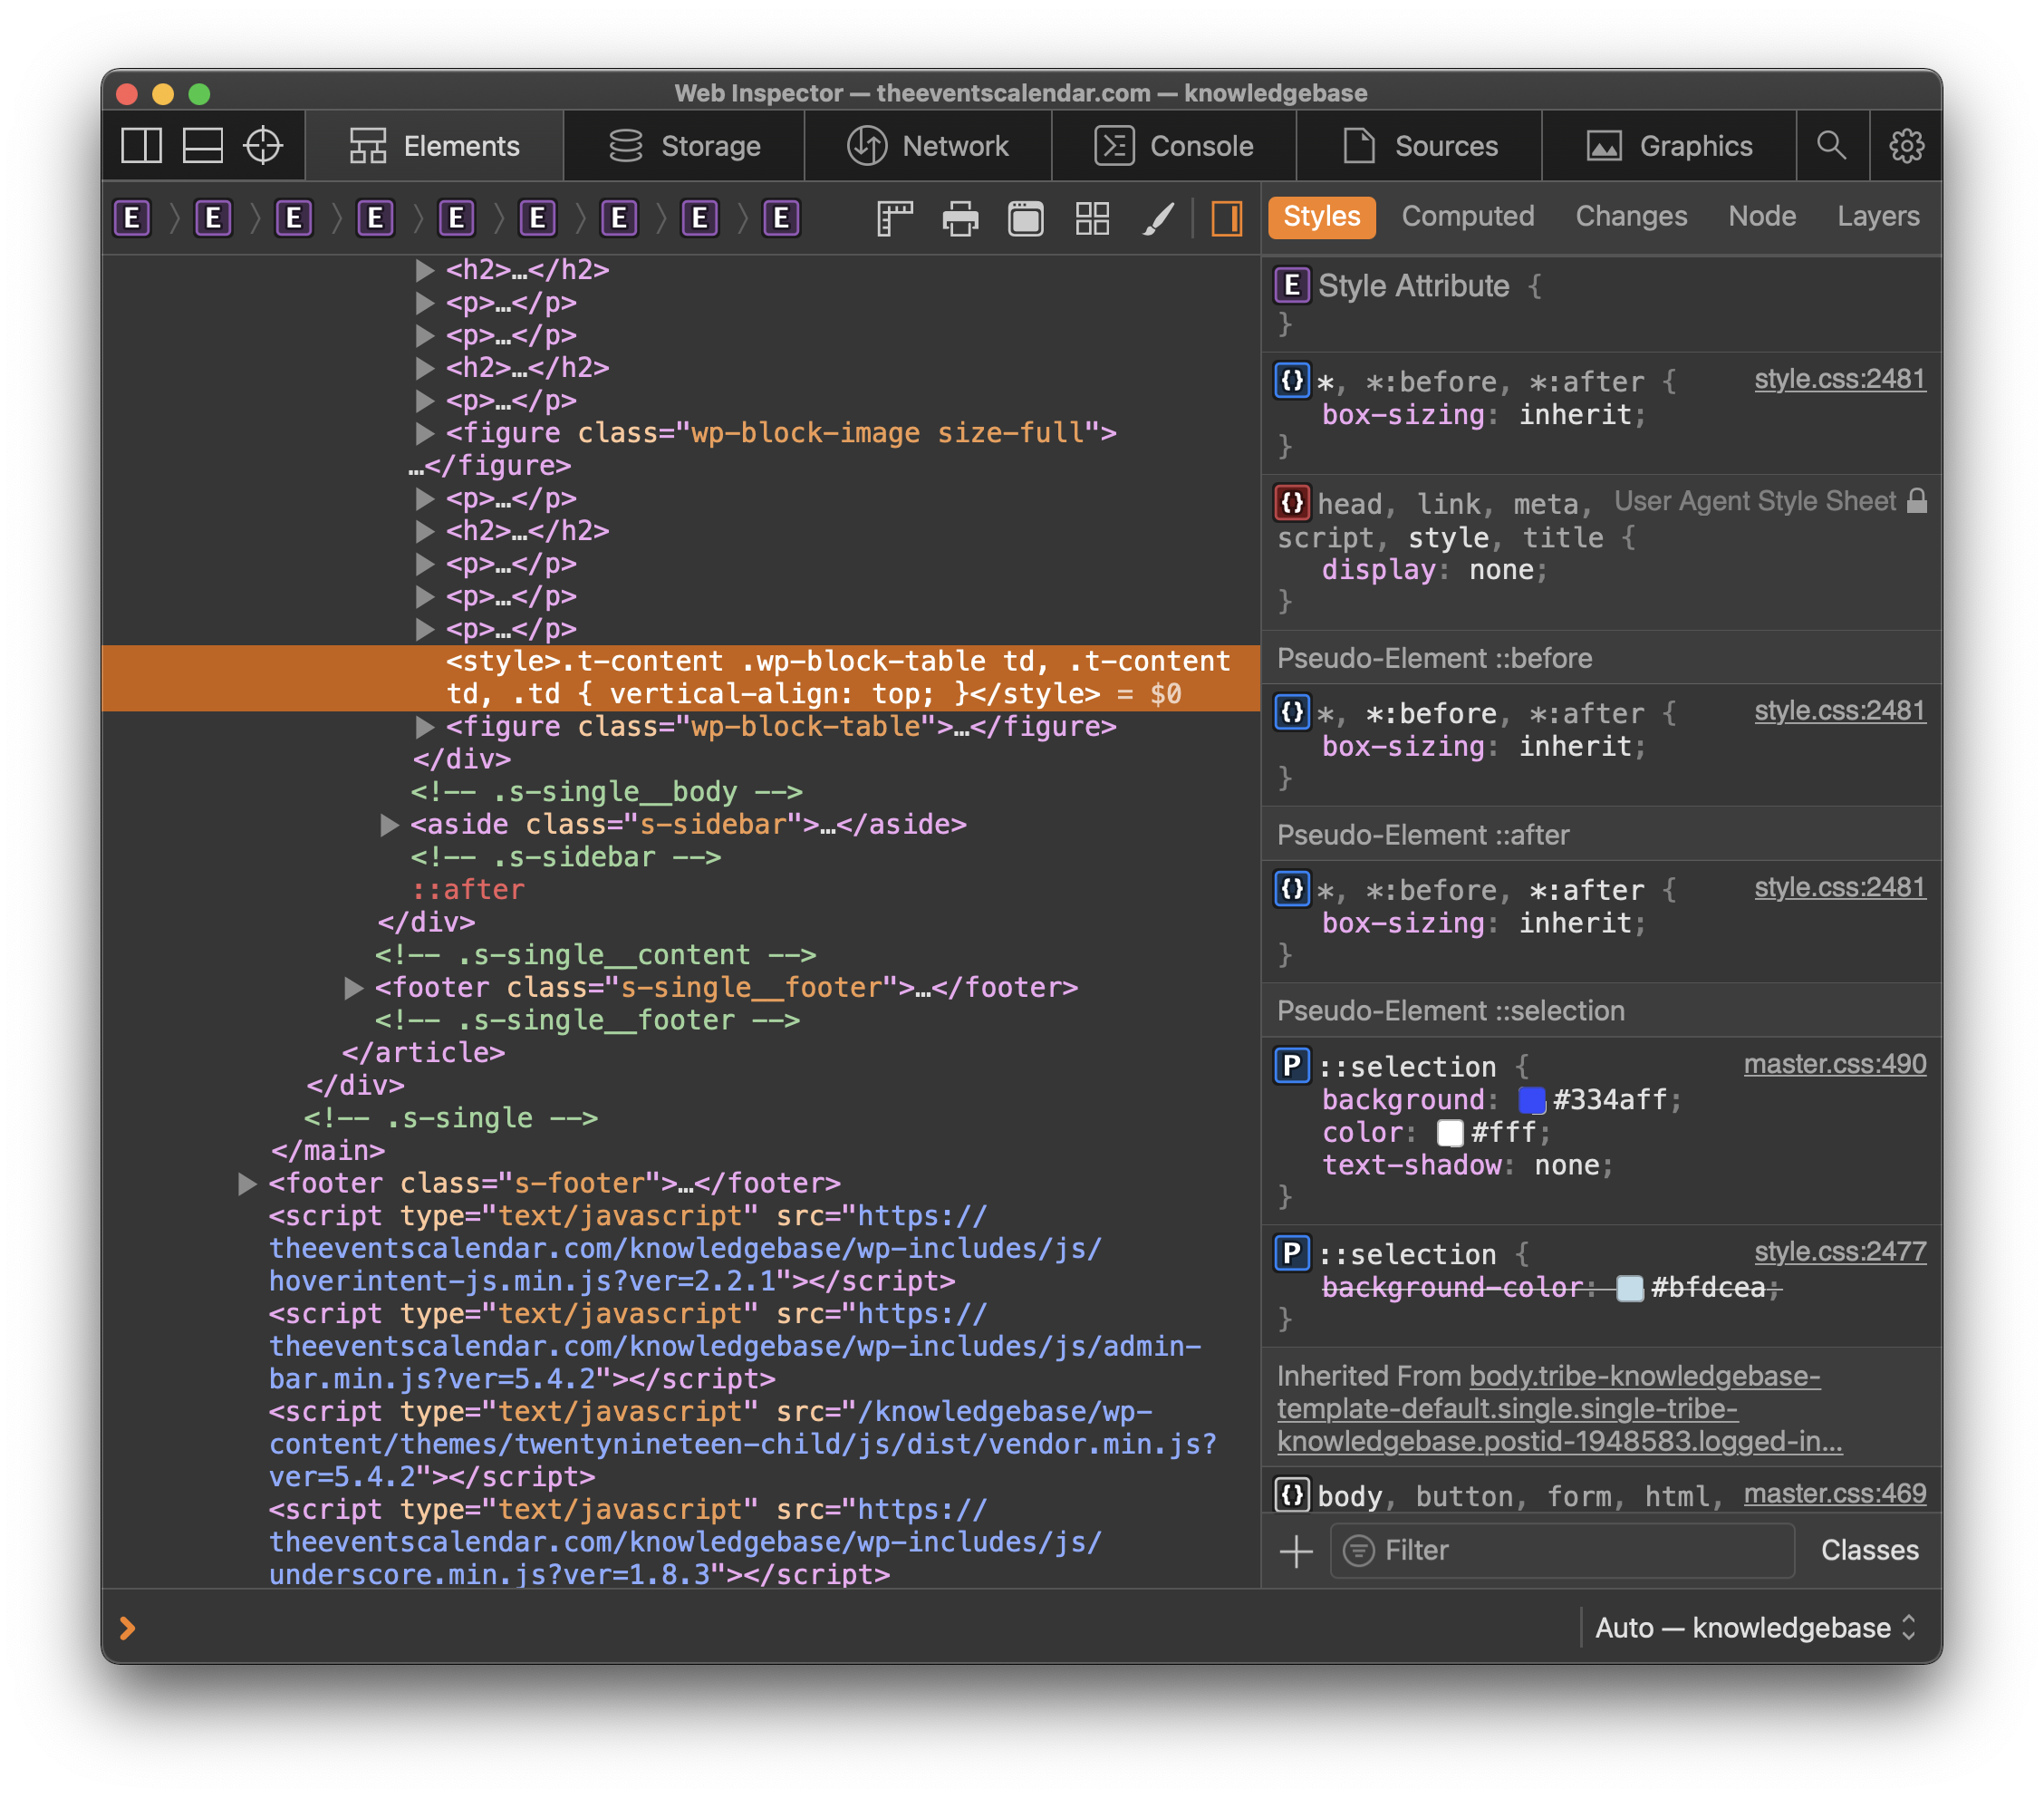The height and width of the screenshot is (1798, 2044).
Task: Switch to Elements tab
Action: (x=434, y=146)
